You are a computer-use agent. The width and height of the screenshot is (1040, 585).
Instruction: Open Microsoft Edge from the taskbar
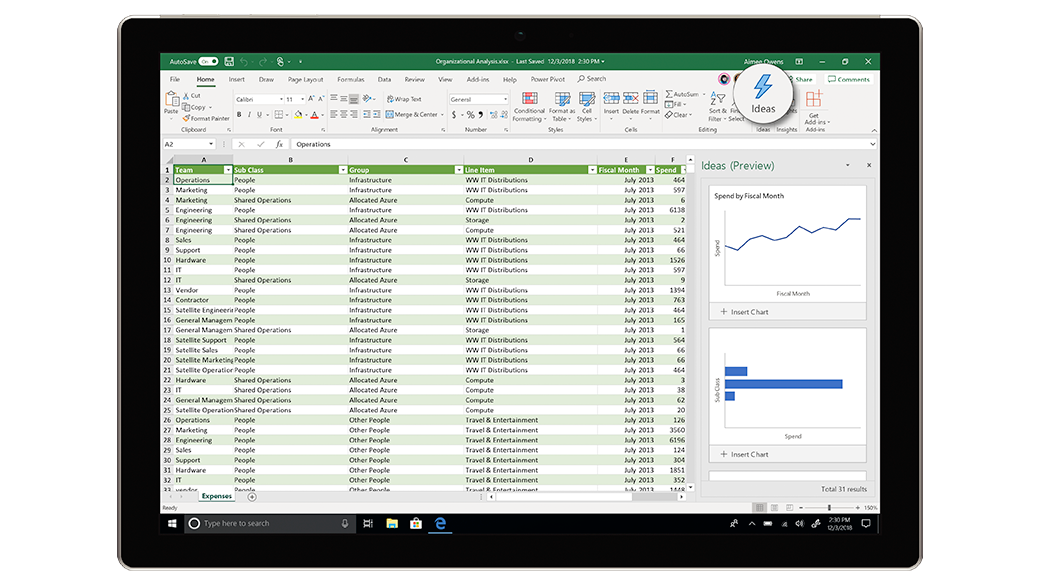point(439,523)
